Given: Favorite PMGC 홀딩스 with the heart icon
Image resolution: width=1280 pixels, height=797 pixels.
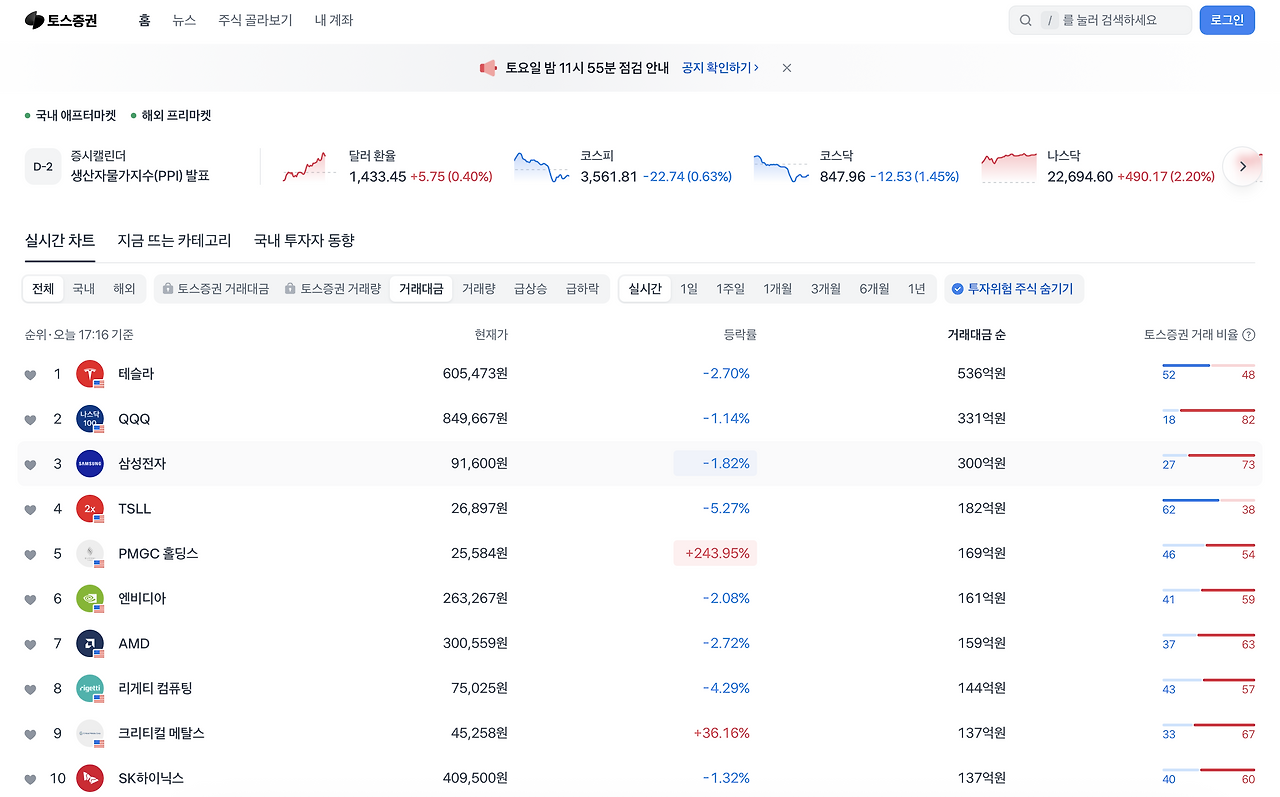Looking at the screenshot, I should click(31, 555).
